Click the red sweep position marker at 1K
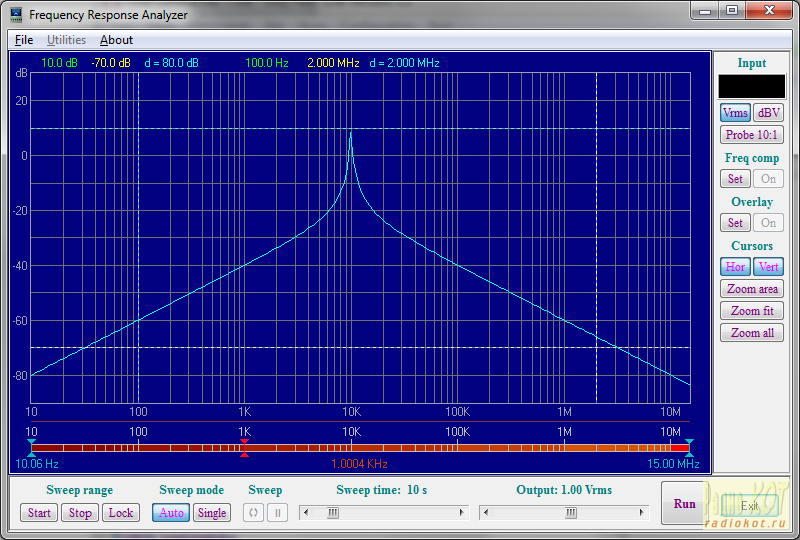The width and height of the screenshot is (800, 540). [244, 447]
